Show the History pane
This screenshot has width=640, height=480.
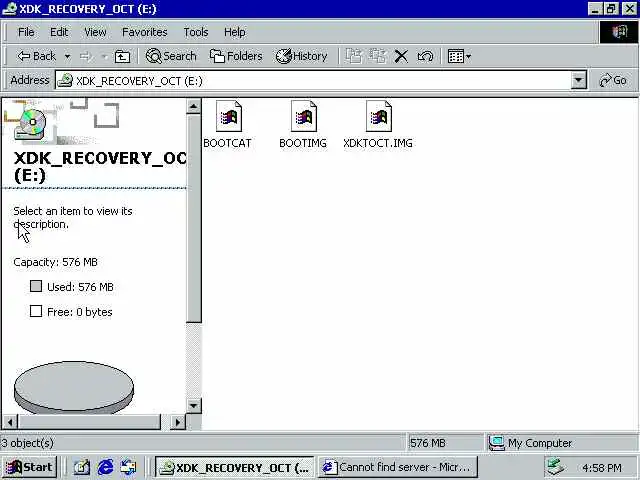(x=301, y=56)
